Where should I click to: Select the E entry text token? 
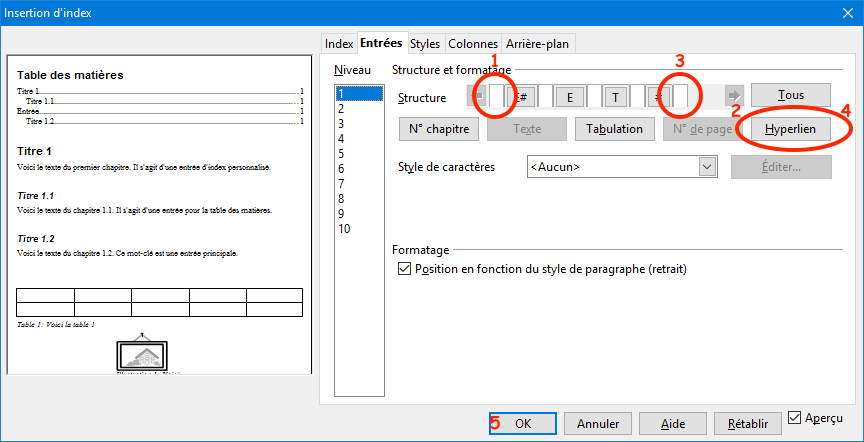coord(570,96)
